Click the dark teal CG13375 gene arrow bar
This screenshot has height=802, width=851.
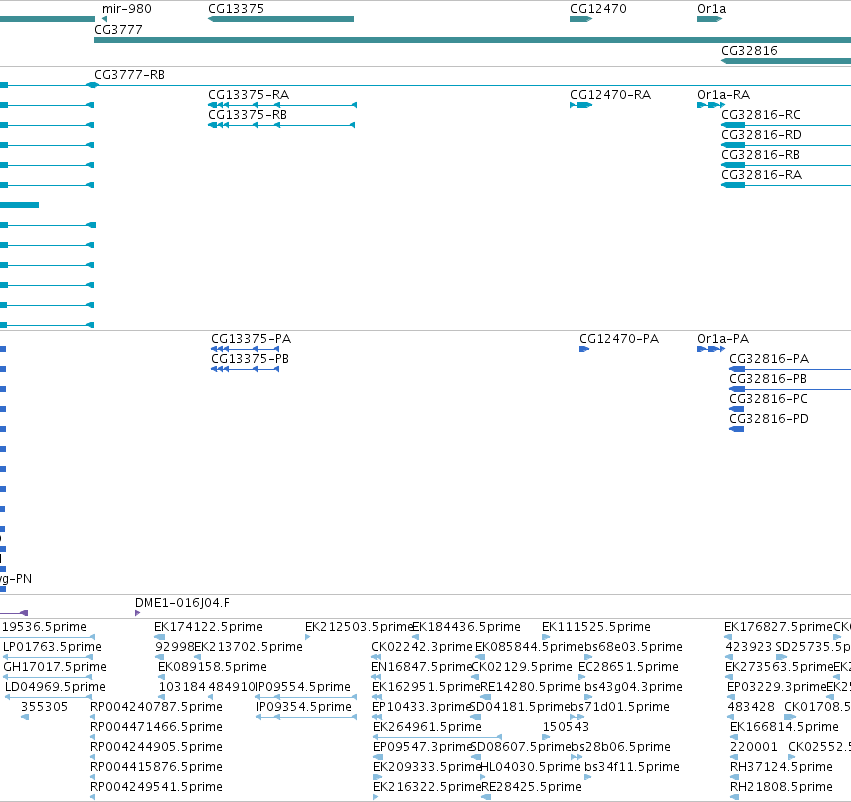281,19
